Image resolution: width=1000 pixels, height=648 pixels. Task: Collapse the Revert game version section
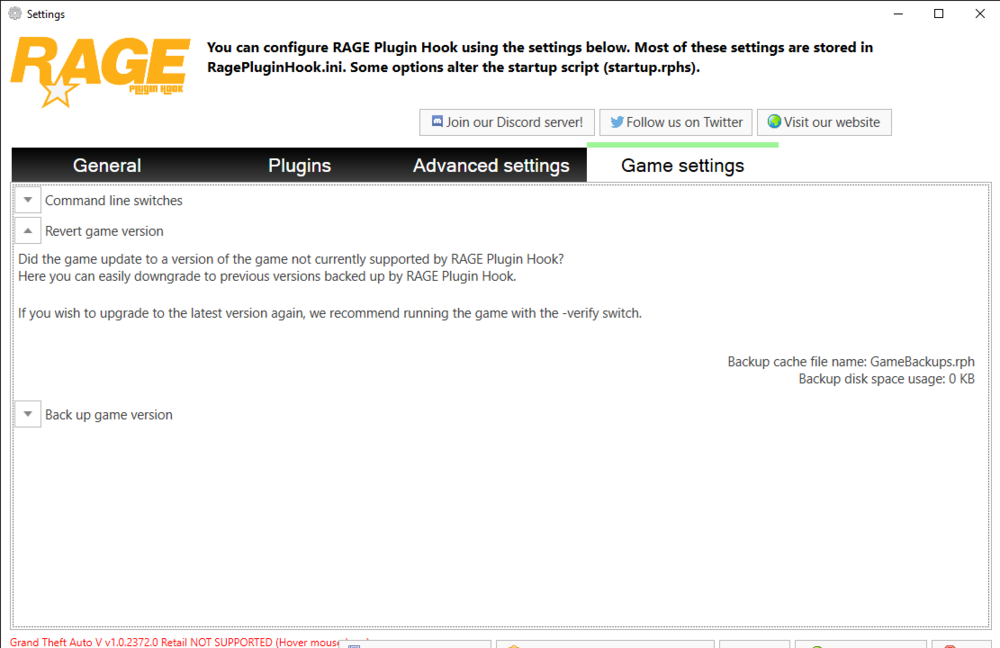click(x=28, y=231)
